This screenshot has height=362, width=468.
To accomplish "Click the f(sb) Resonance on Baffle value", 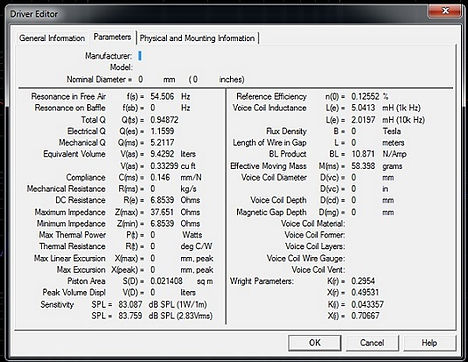I will [x=153, y=108].
